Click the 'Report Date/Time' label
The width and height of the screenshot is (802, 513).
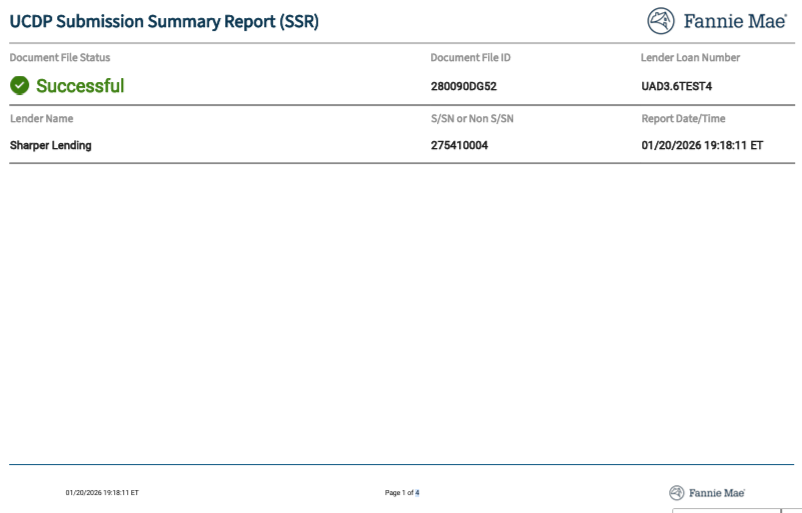683,118
